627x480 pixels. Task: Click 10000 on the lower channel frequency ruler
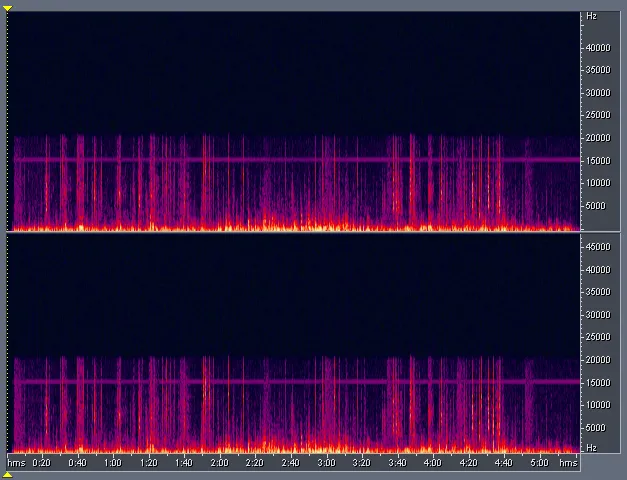point(598,405)
